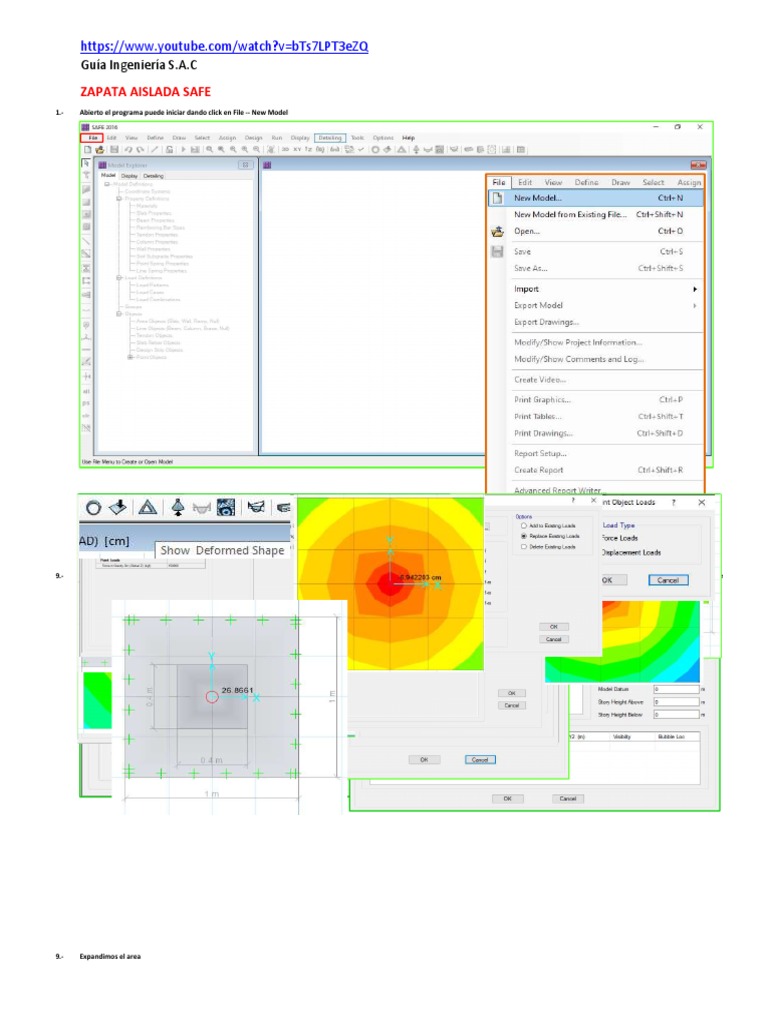Click the Show Deformed Shape icon
Screen dimensions: 768x1024
[x=118, y=507]
